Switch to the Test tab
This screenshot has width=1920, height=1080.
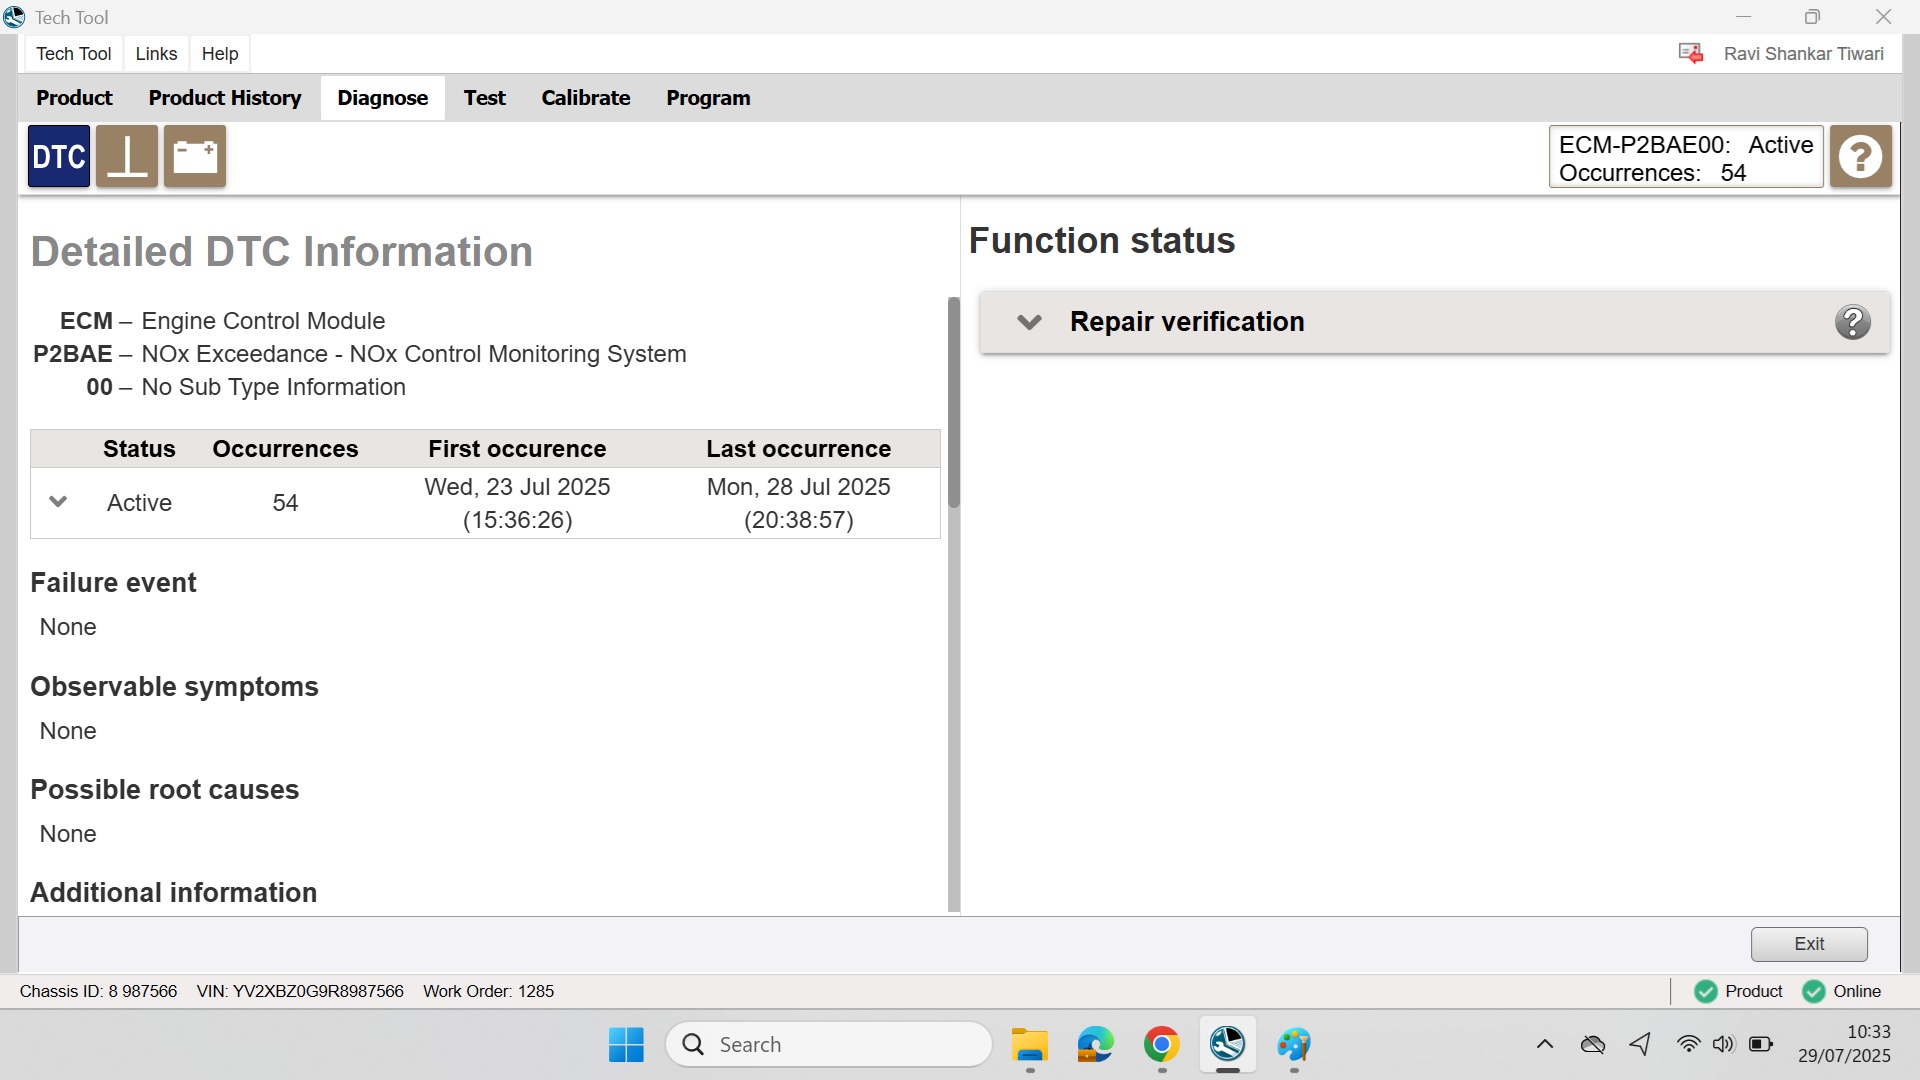(x=484, y=98)
